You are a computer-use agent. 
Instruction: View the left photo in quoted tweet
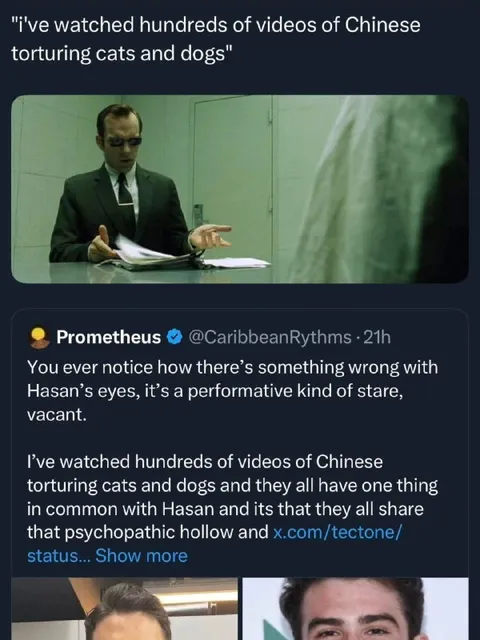coord(124,609)
